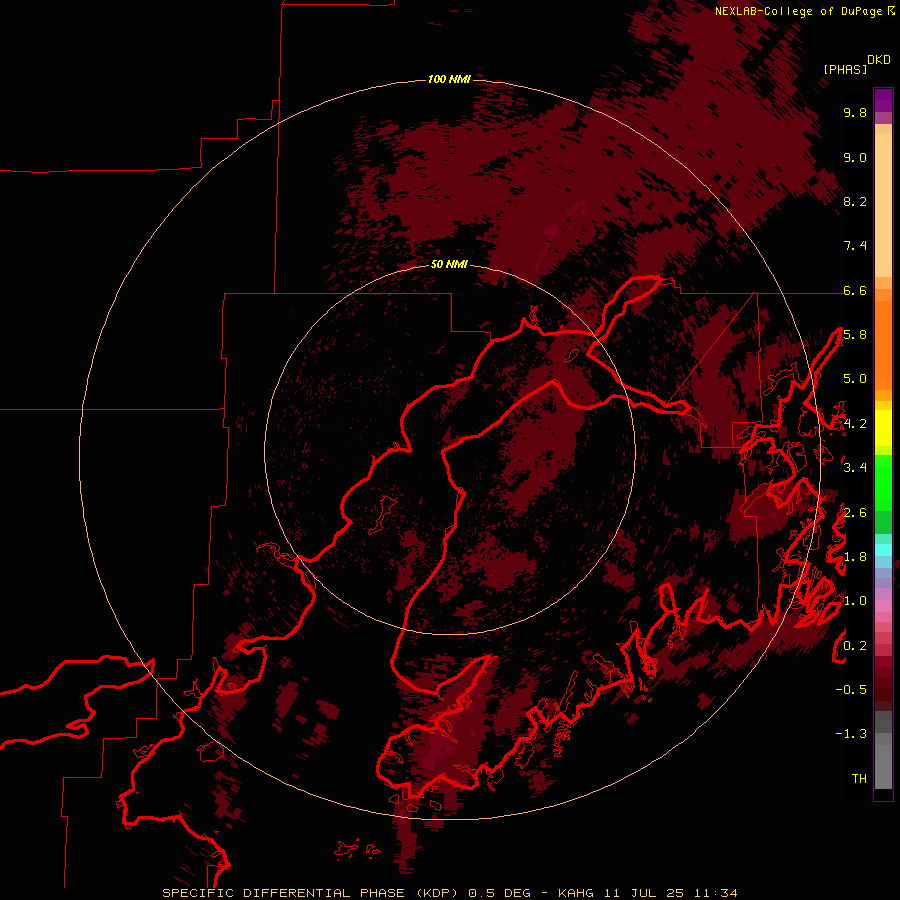The image size is (900, 900).
Task: Click the 3.4 legend value
Action: point(855,467)
